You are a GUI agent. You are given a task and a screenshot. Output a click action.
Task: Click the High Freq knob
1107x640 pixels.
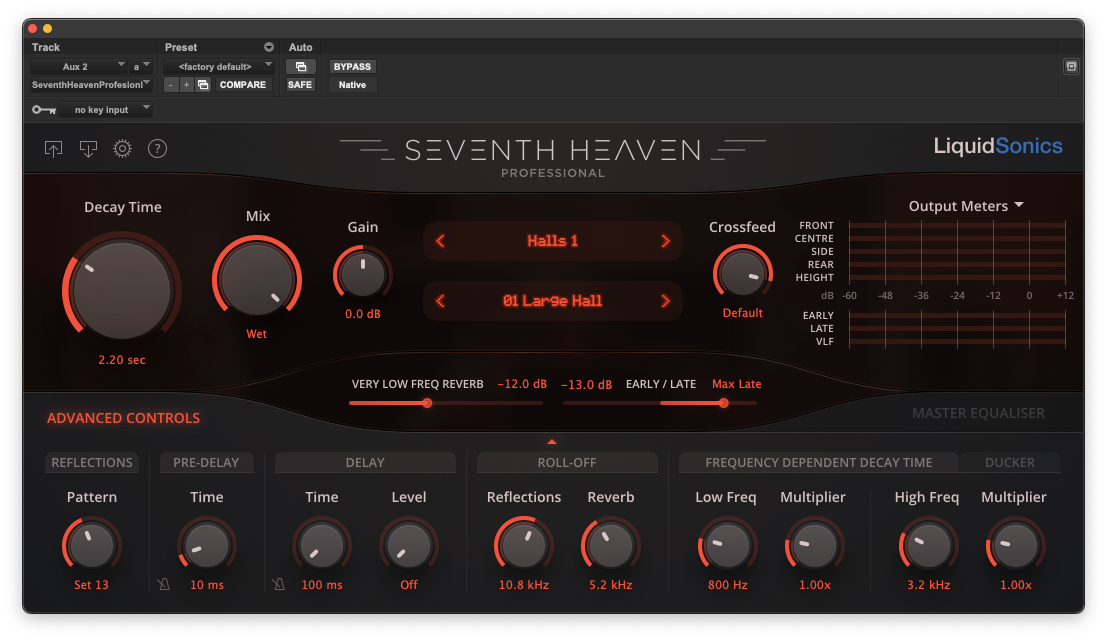(x=928, y=545)
